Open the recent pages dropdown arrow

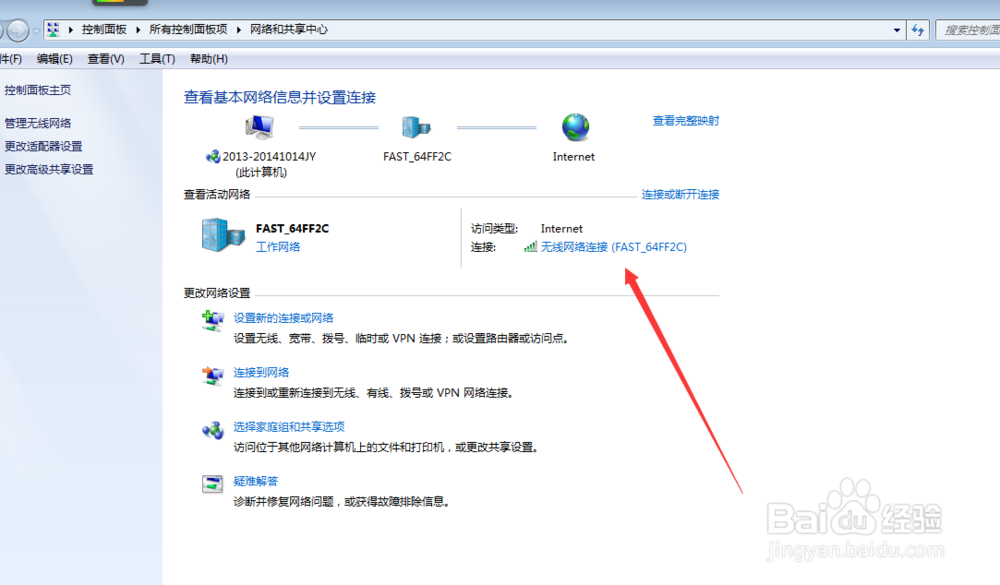point(36,31)
